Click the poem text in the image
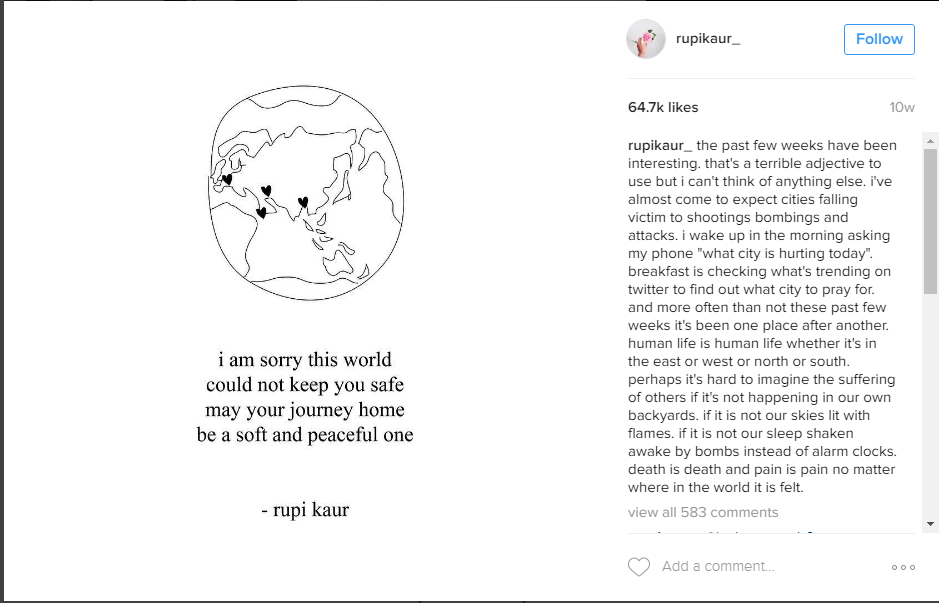The image size is (939, 603). (305, 397)
